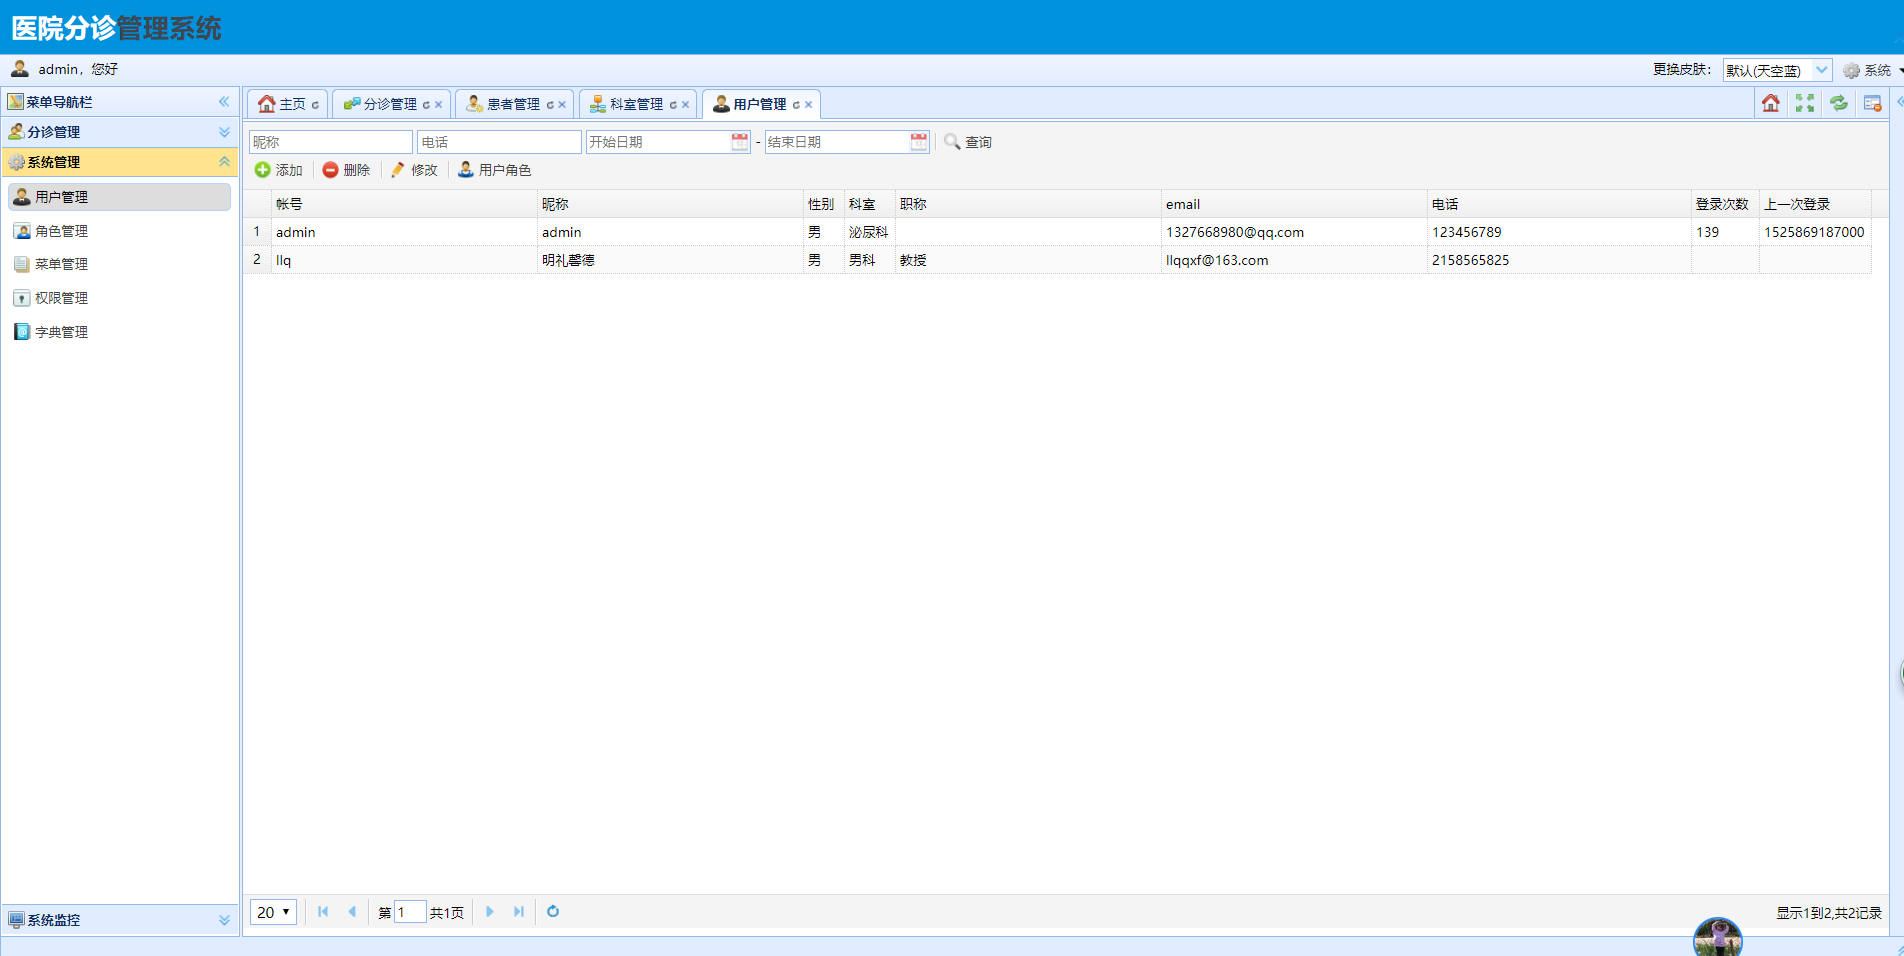Viewport: 1904px width, 956px height.
Task: Open the end date calendar picker
Action: click(919, 142)
